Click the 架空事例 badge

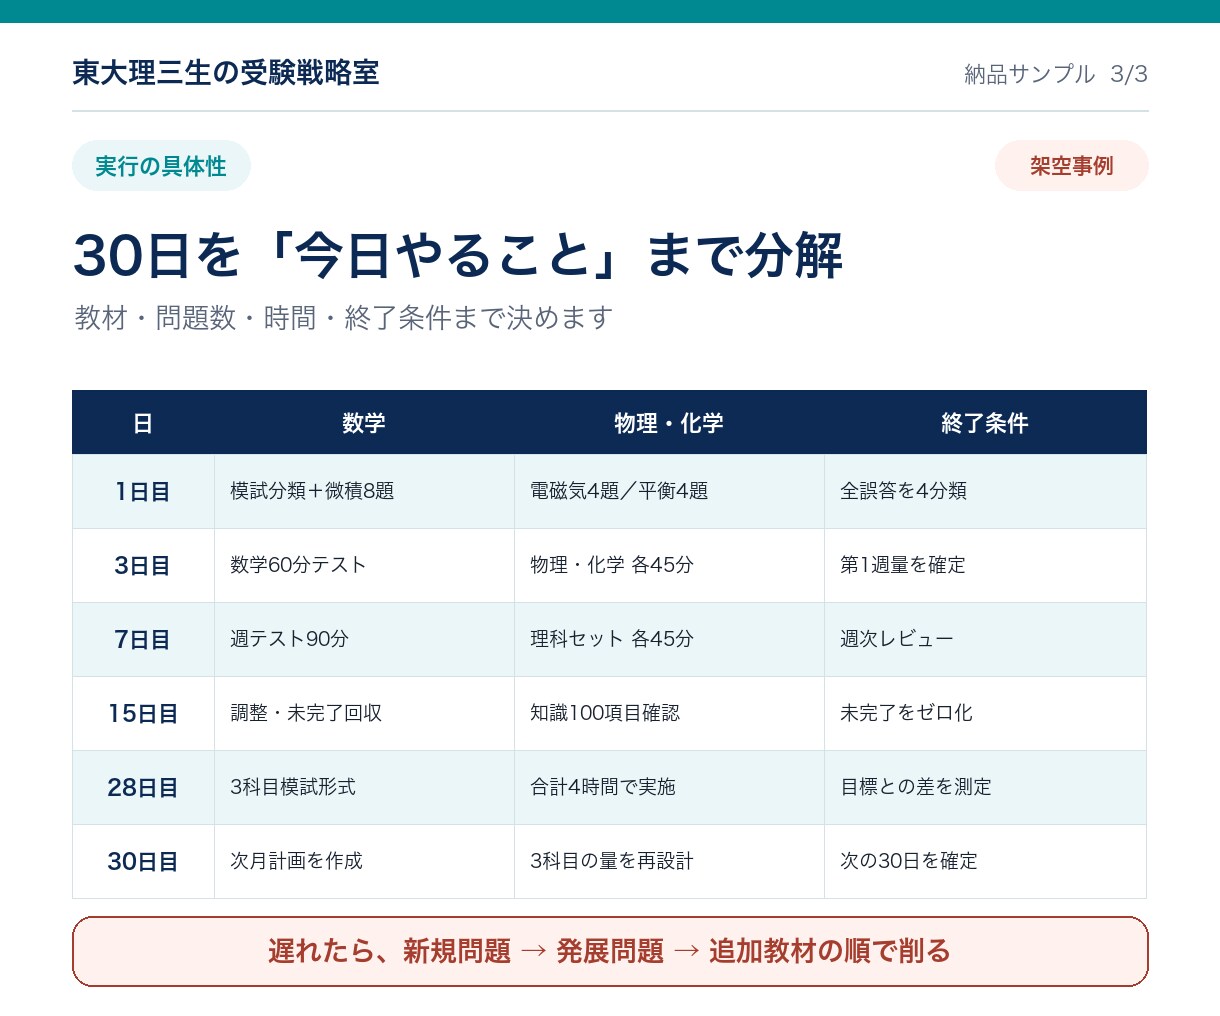pos(1071,166)
